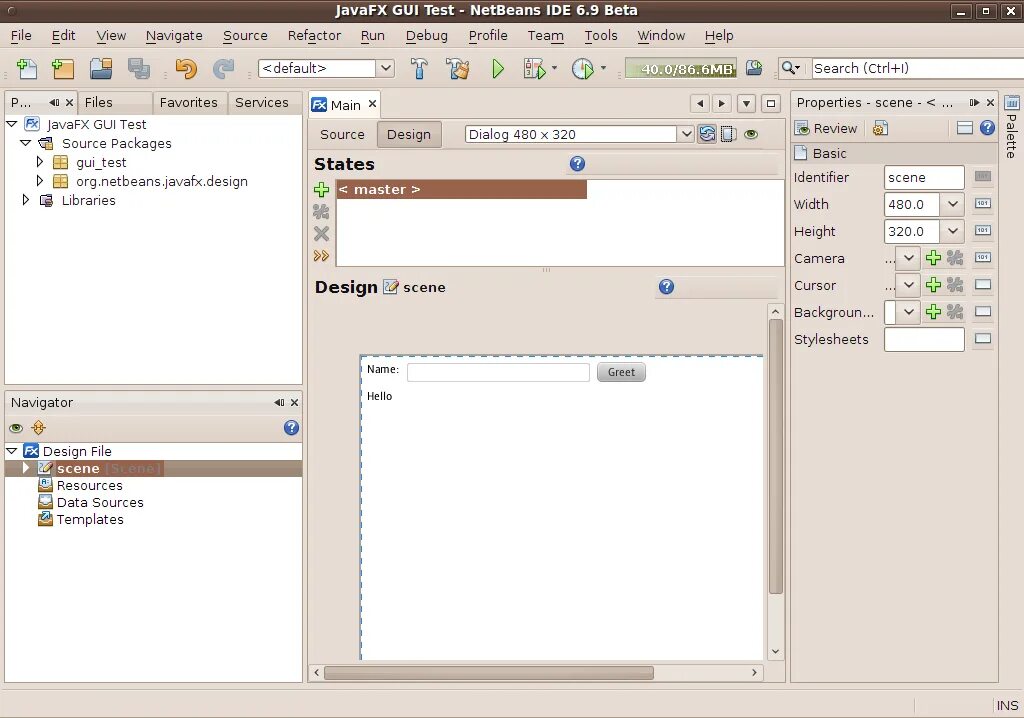
Task: Click the Properties panel help icon
Action: point(987,127)
